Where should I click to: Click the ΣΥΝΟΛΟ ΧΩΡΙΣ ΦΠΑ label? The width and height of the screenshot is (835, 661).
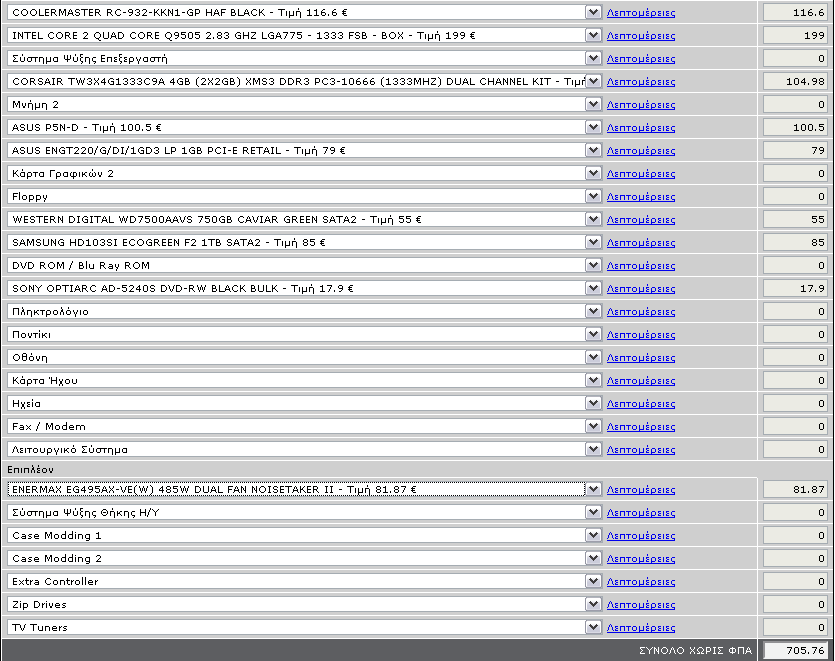point(695,650)
